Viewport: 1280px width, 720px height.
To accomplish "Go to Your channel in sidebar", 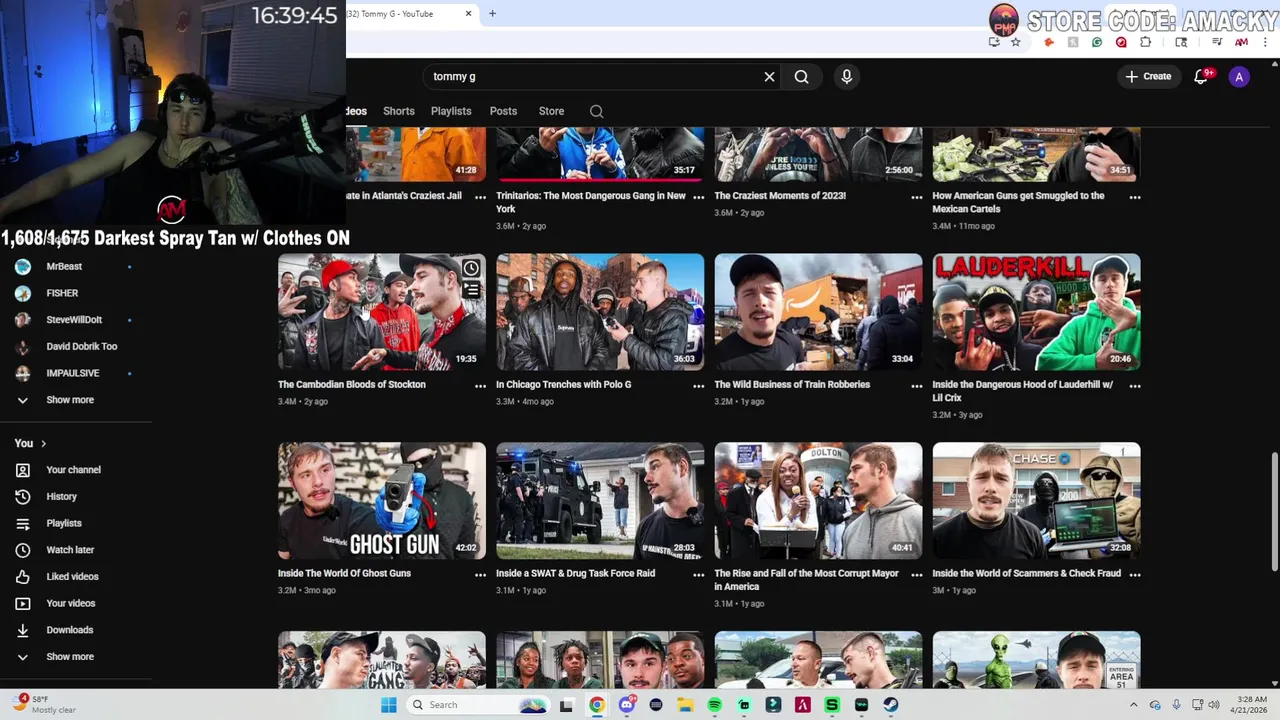I will click(75, 470).
